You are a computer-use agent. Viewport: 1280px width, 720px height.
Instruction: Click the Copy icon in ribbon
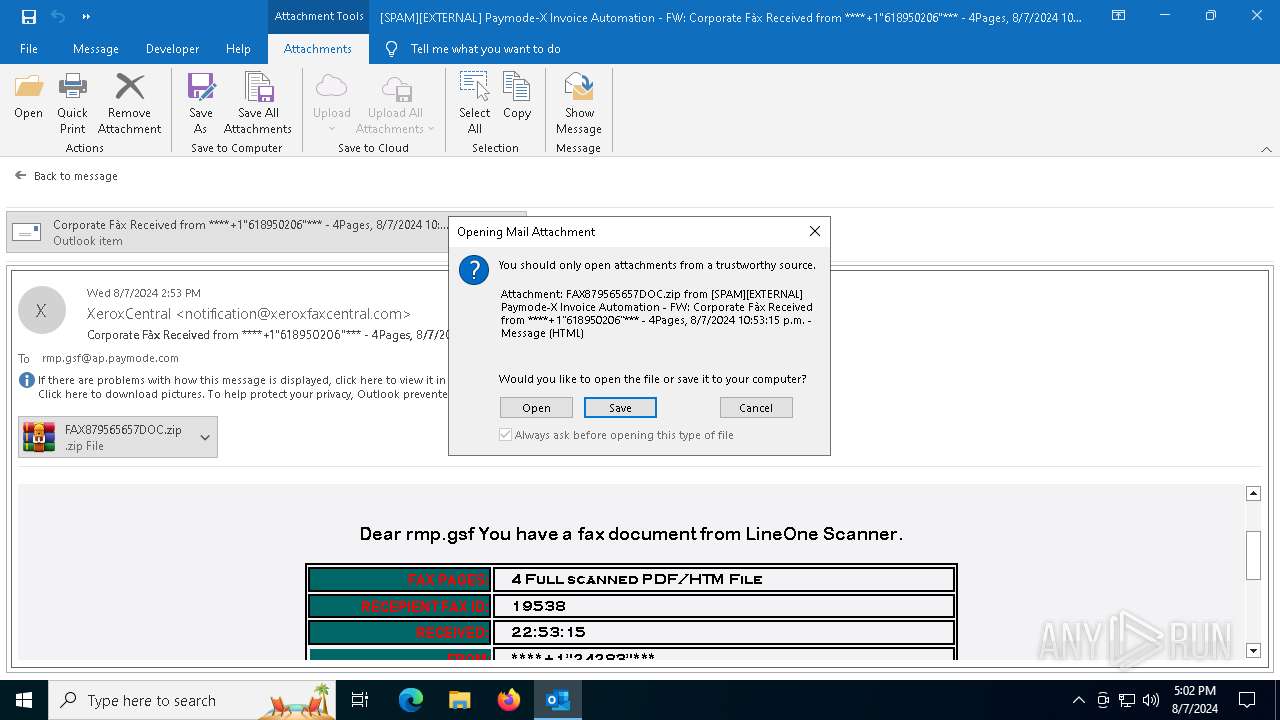click(517, 88)
